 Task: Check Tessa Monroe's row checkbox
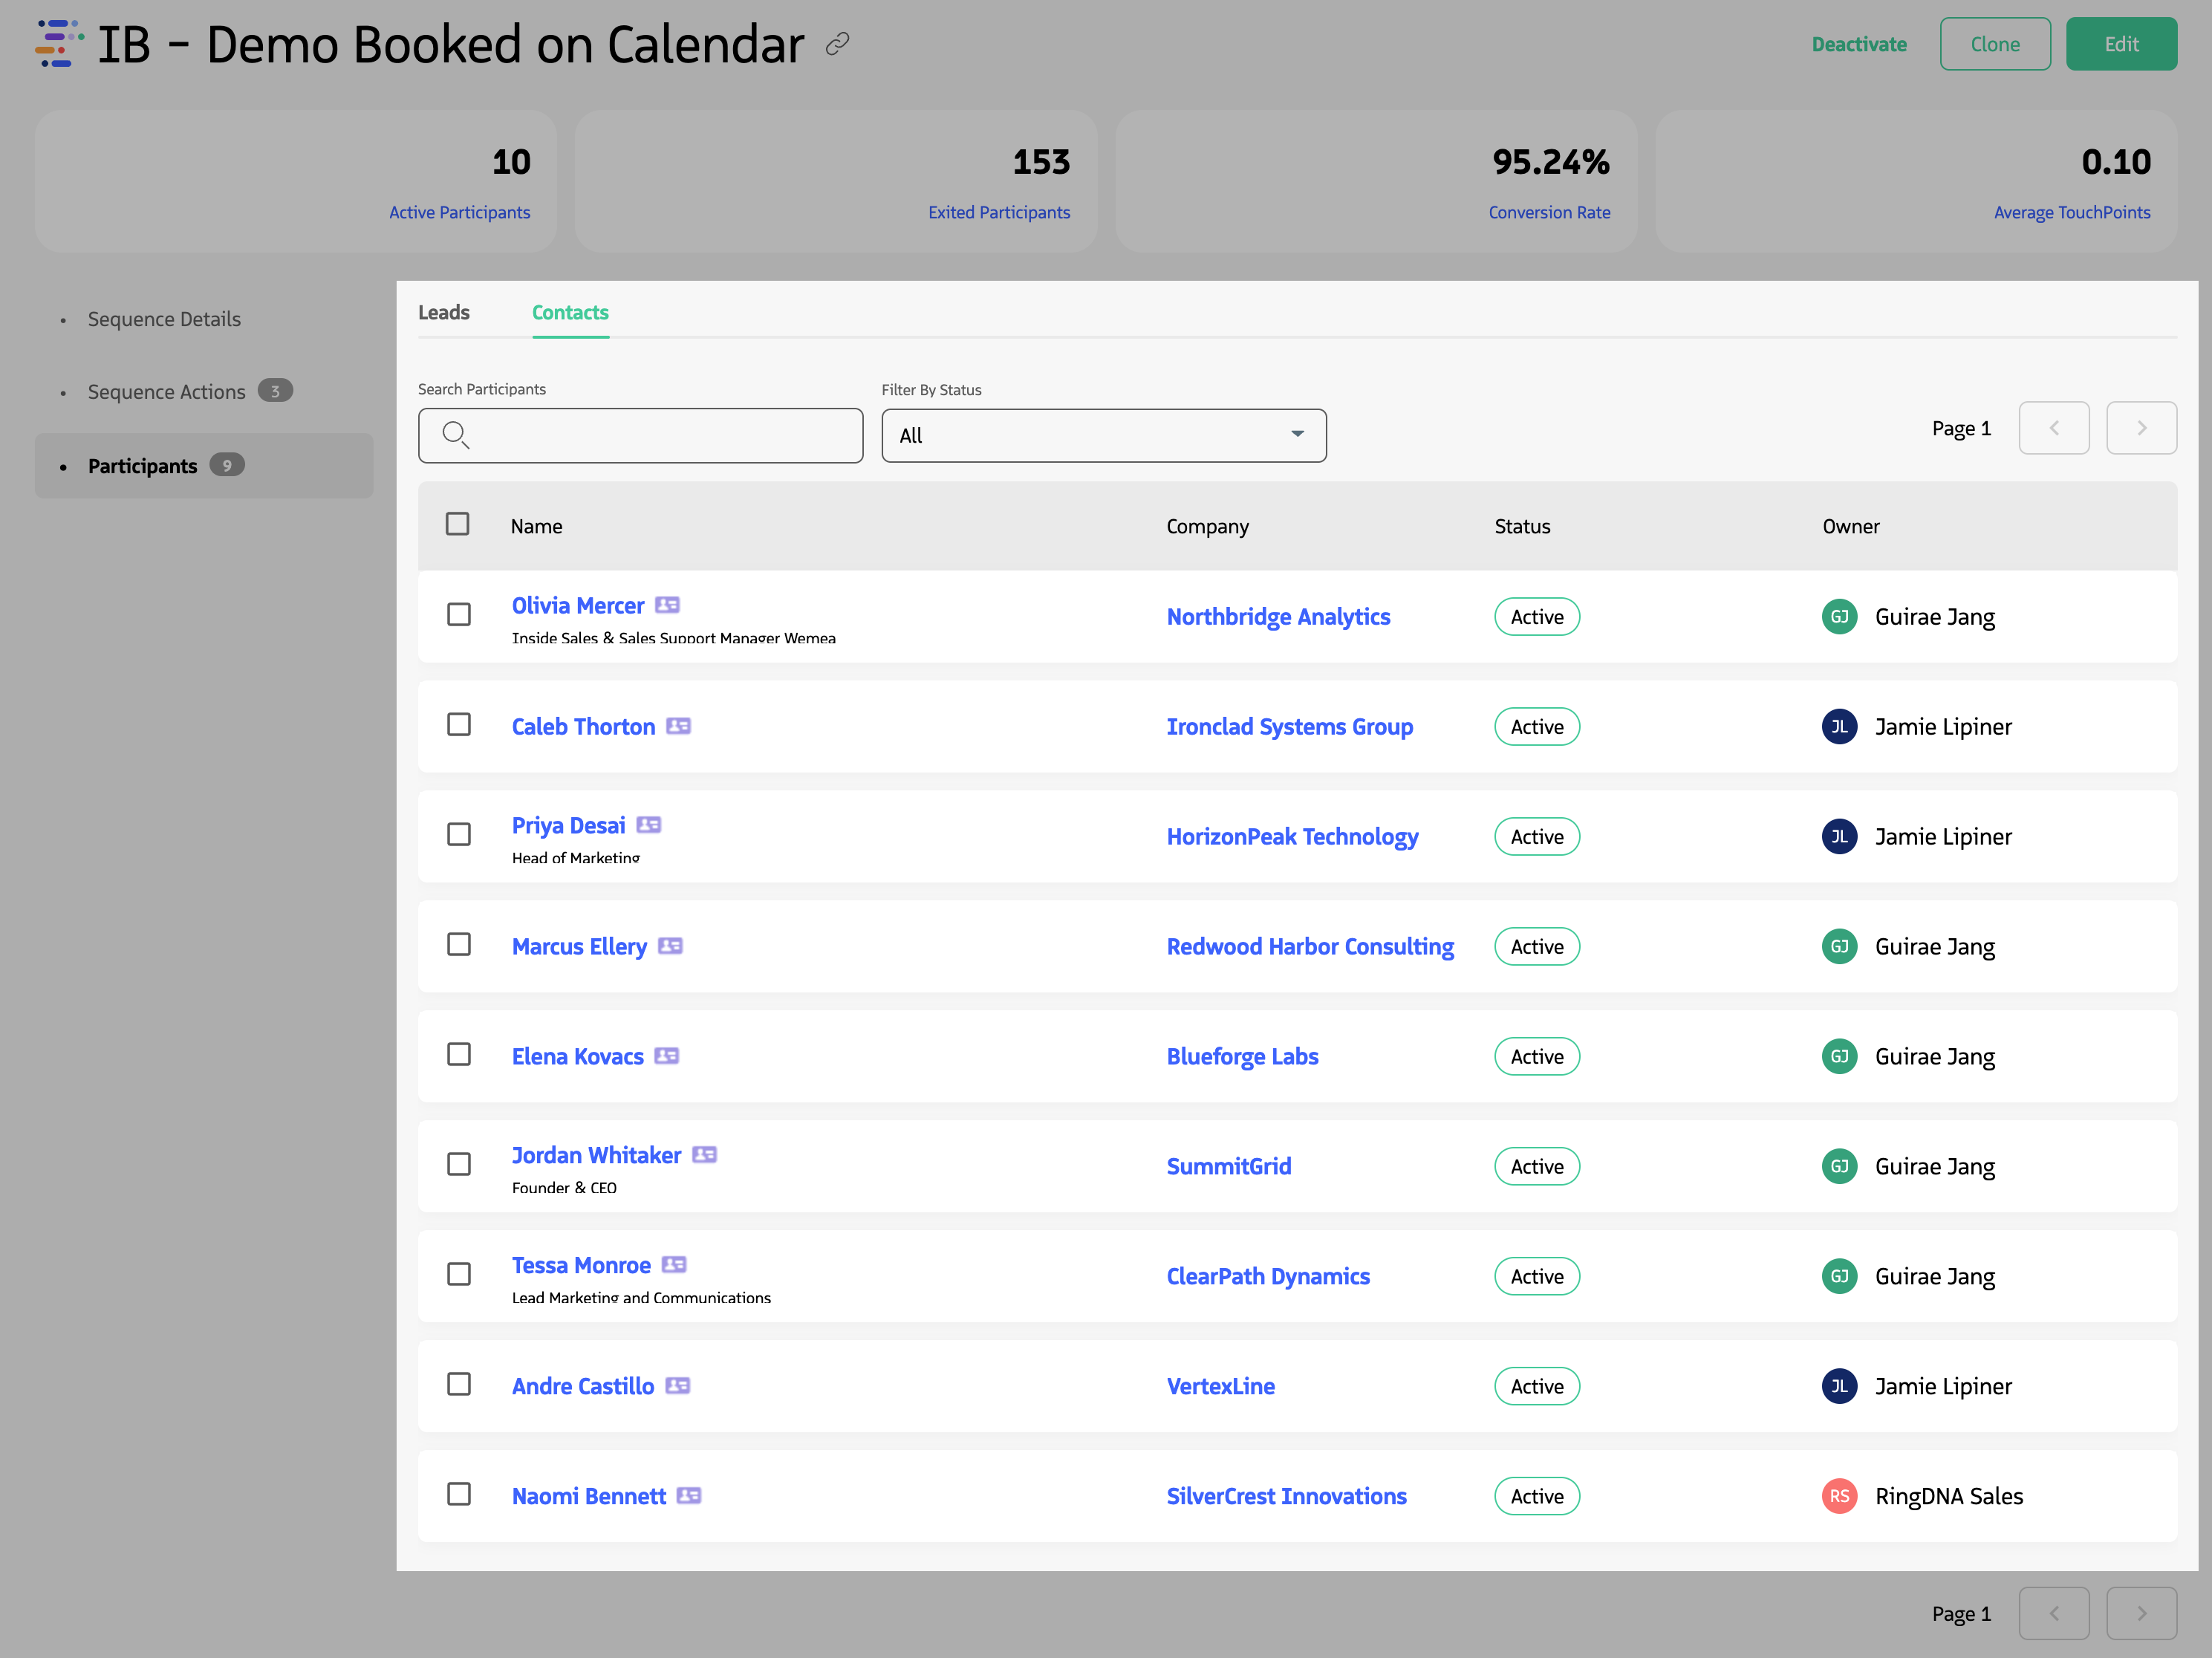pyautogui.click(x=459, y=1275)
